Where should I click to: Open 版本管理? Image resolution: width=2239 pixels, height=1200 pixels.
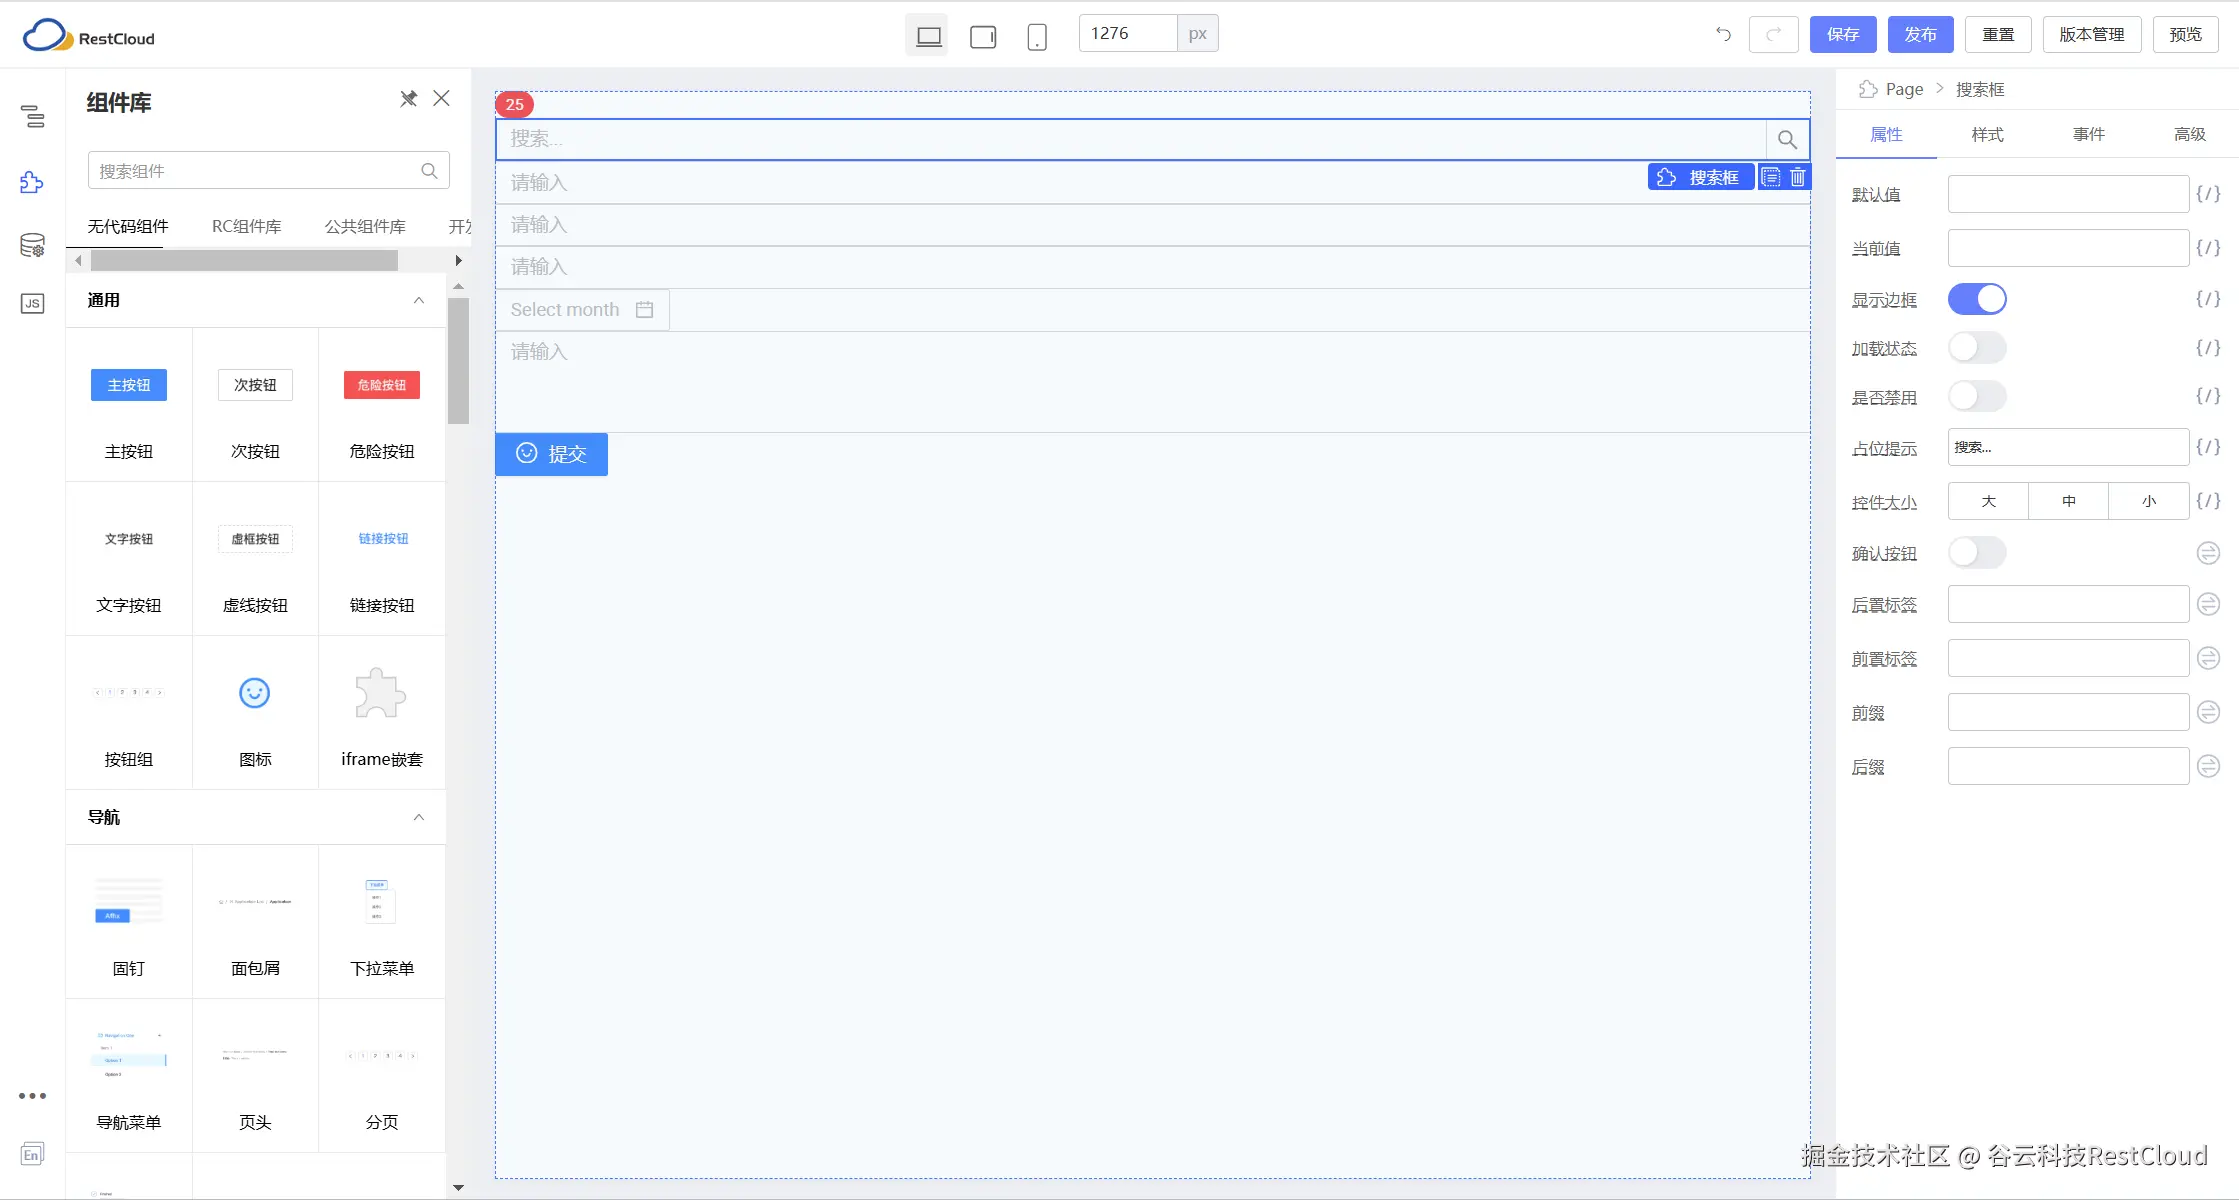tap(2092, 34)
